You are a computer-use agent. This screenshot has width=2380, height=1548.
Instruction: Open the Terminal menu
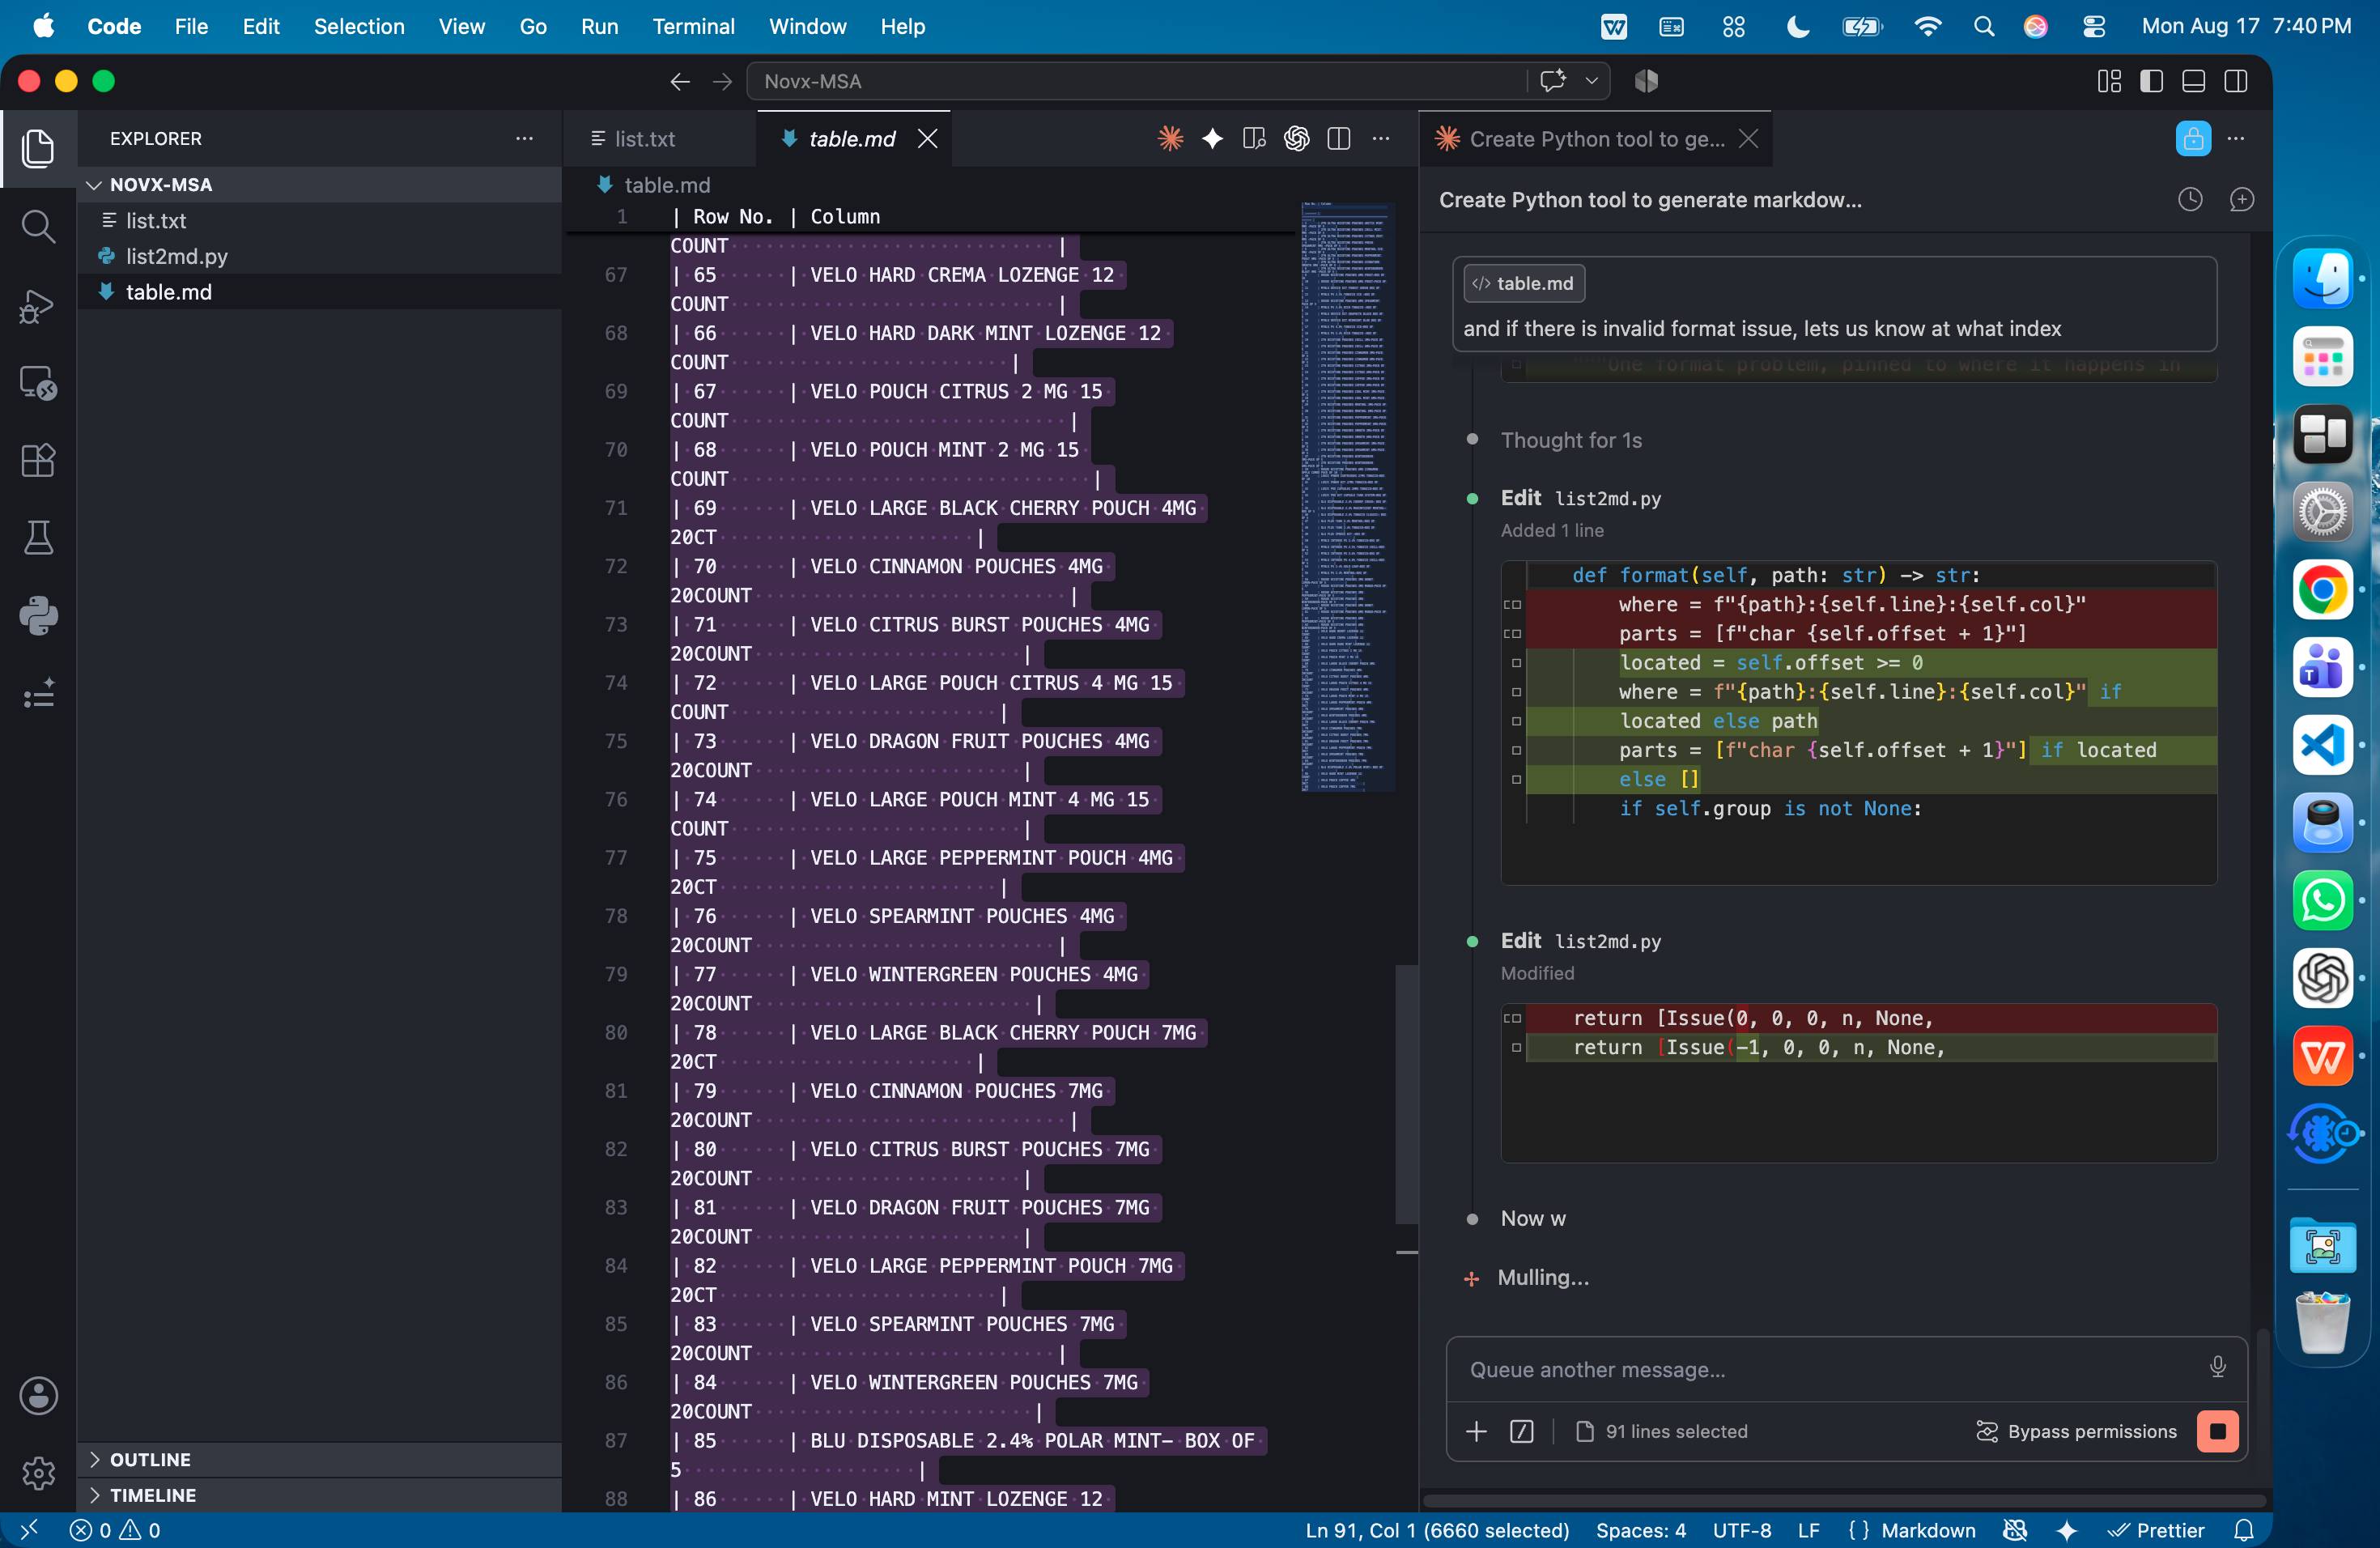point(693,26)
